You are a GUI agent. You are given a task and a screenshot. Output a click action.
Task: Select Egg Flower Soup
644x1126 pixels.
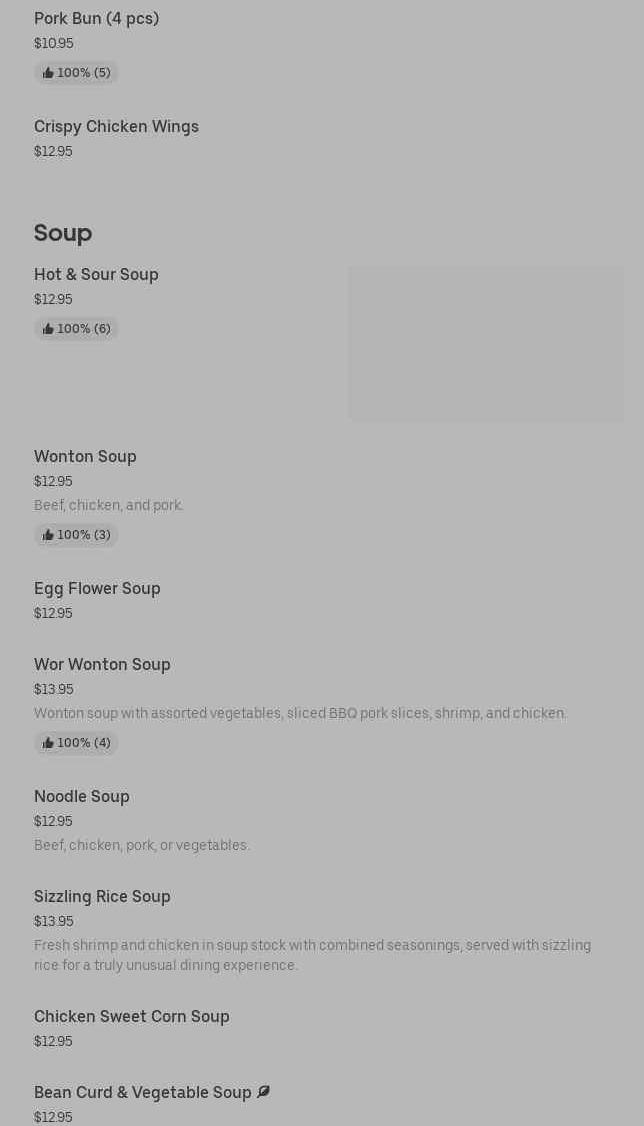click(x=97, y=588)
